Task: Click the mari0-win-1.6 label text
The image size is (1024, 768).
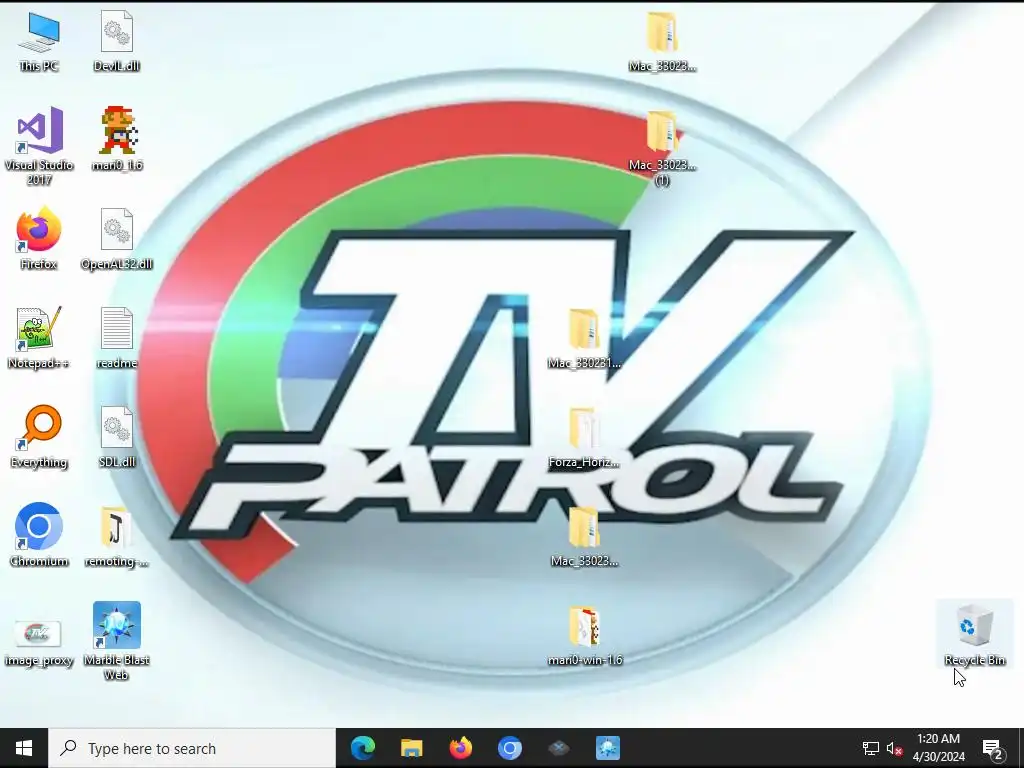Action: [x=584, y=660]
